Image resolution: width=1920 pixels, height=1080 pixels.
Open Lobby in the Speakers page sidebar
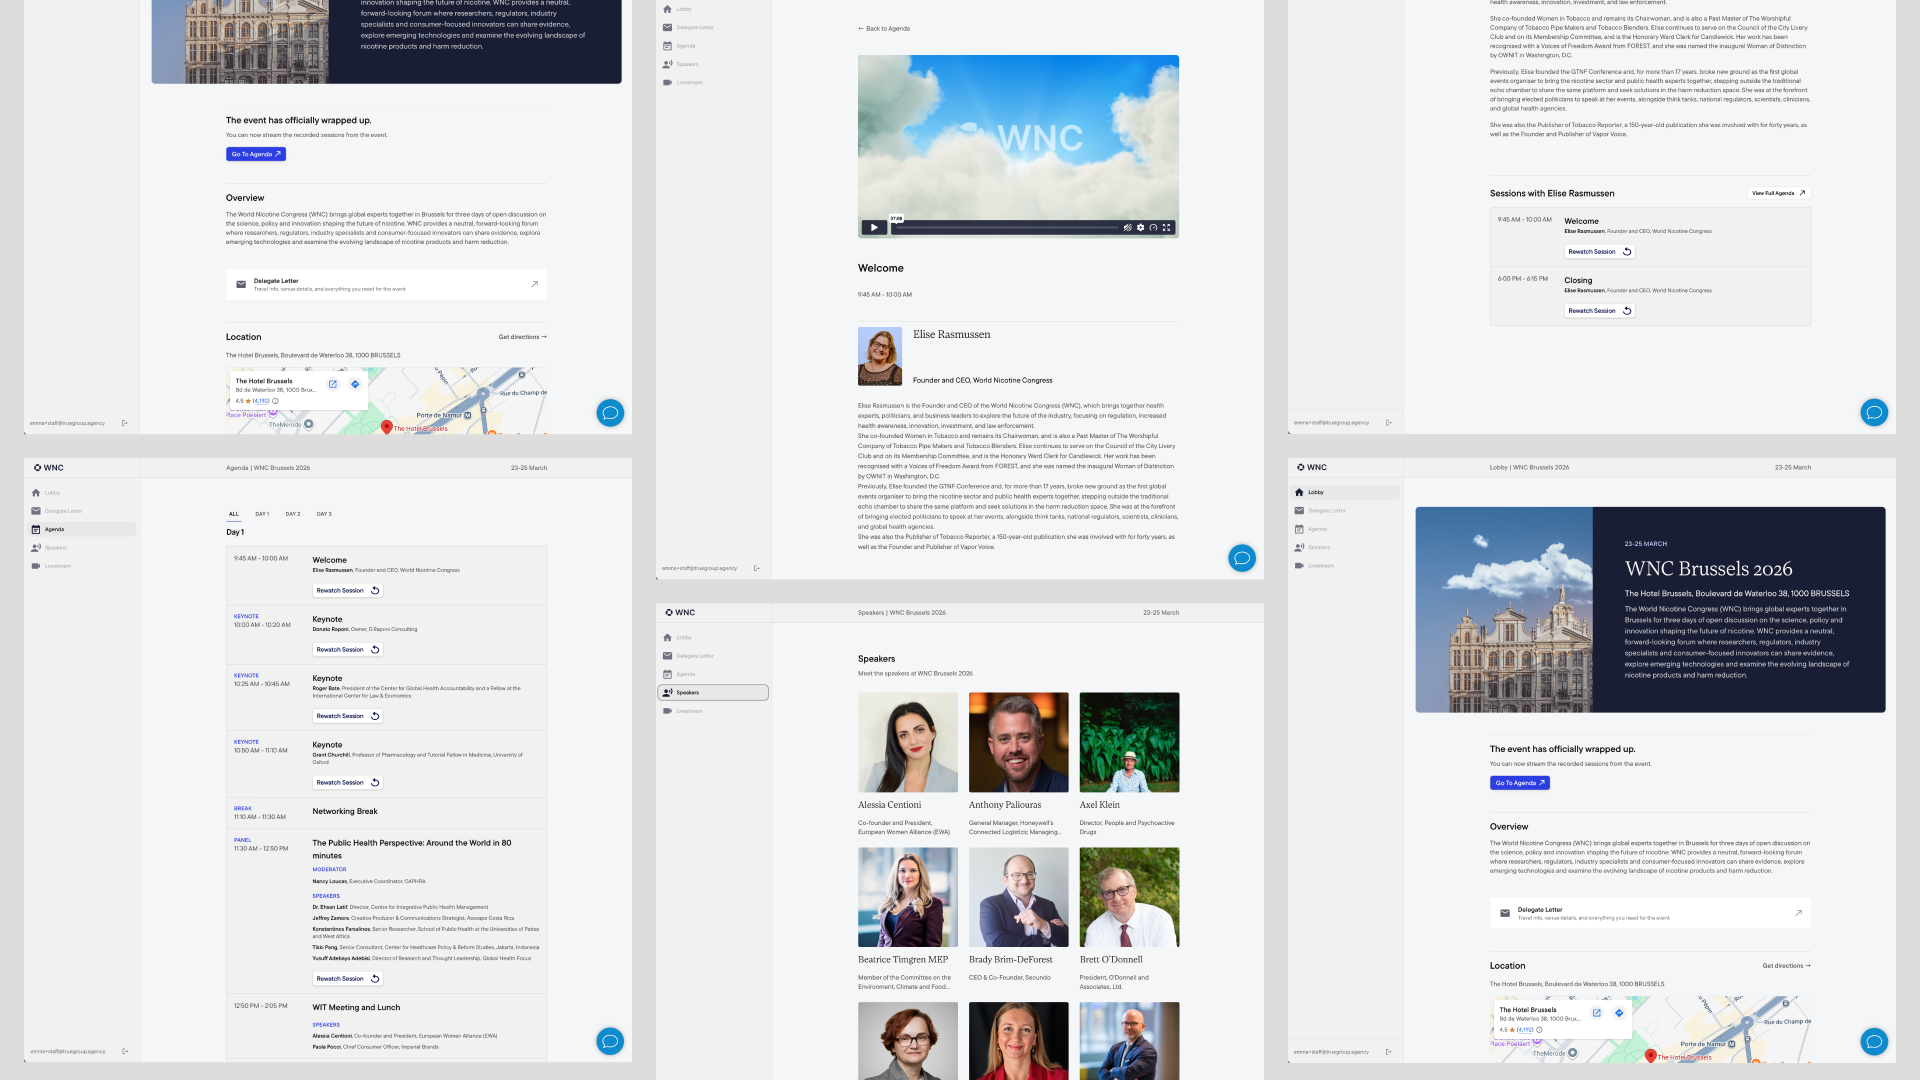point(713,637)
